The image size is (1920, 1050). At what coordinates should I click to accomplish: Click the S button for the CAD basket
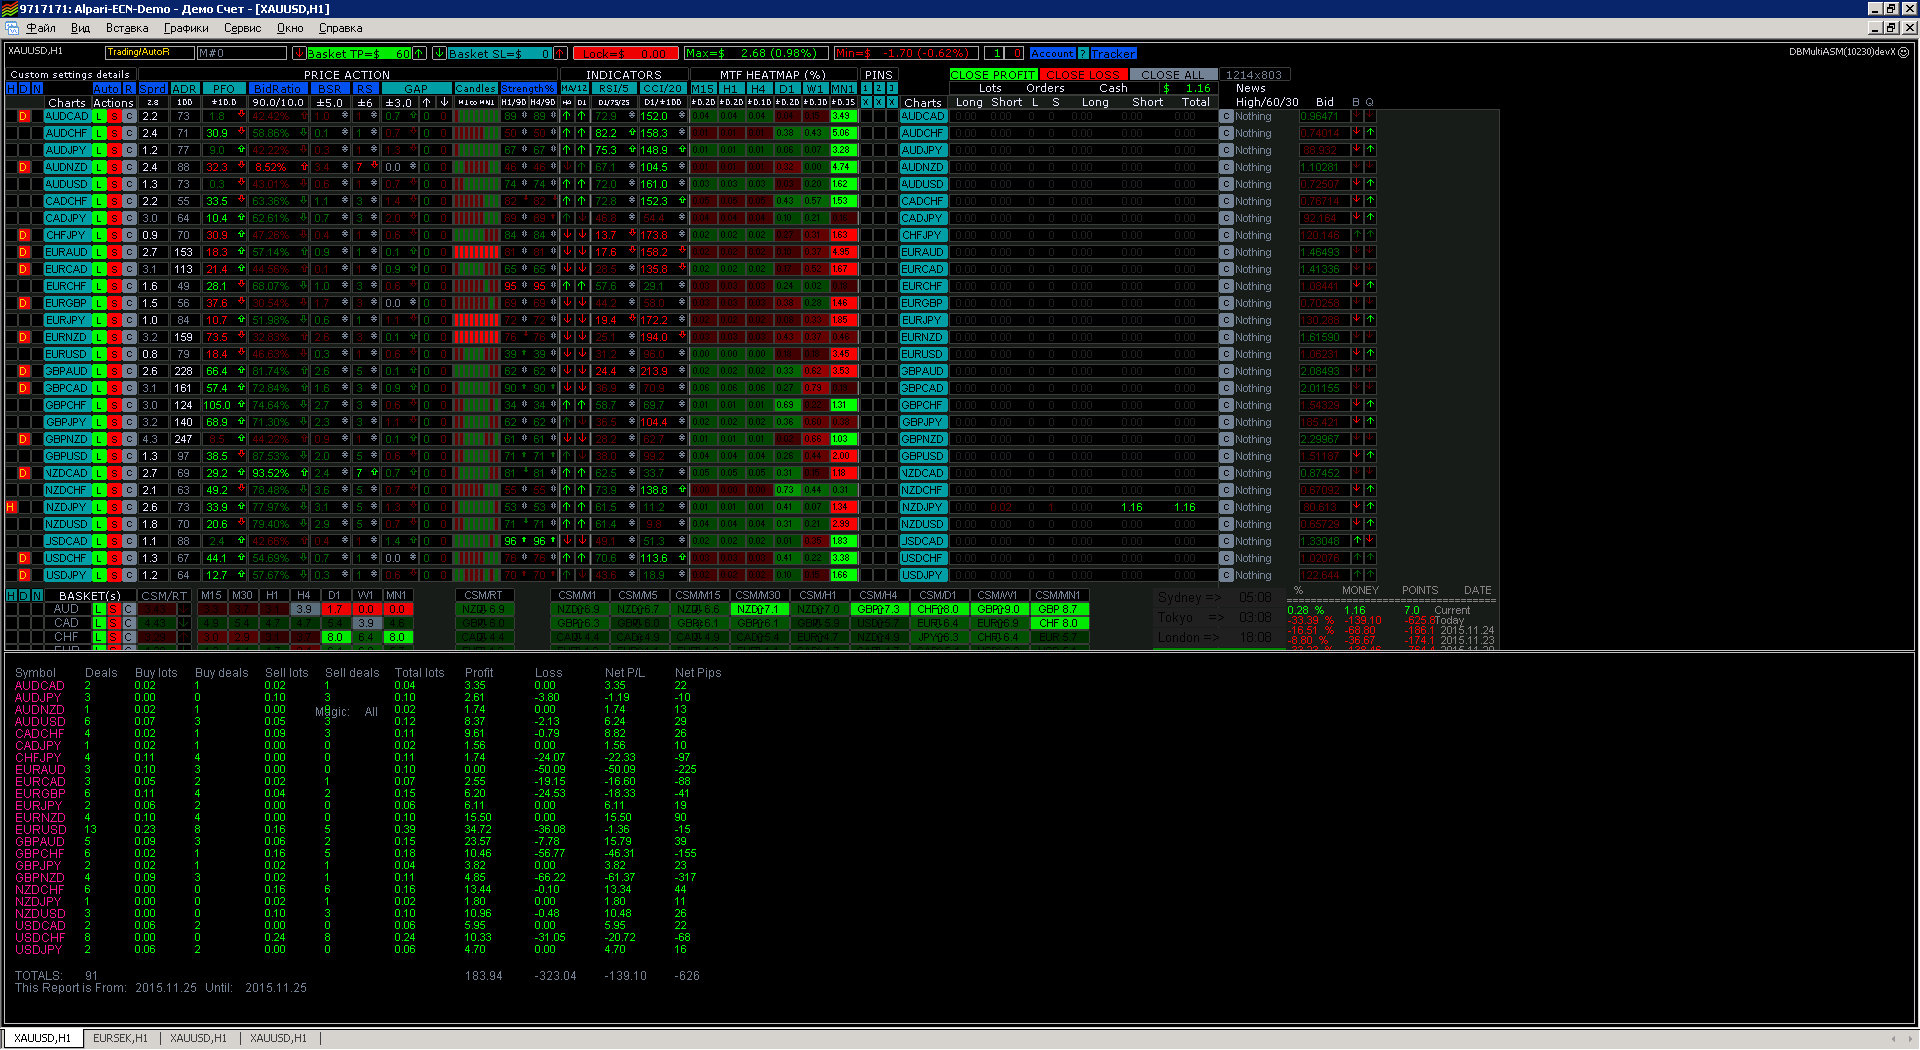coord(114,623)
